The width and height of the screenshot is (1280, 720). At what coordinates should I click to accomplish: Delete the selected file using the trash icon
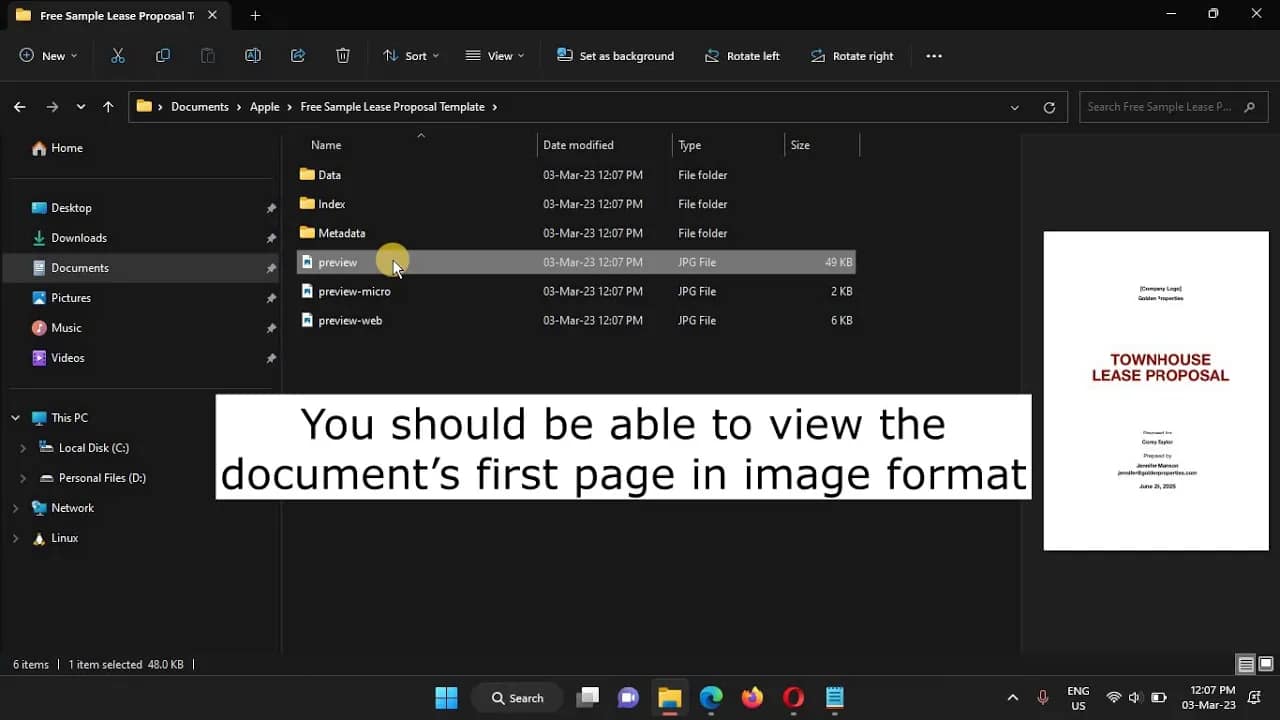coord(343,56)
